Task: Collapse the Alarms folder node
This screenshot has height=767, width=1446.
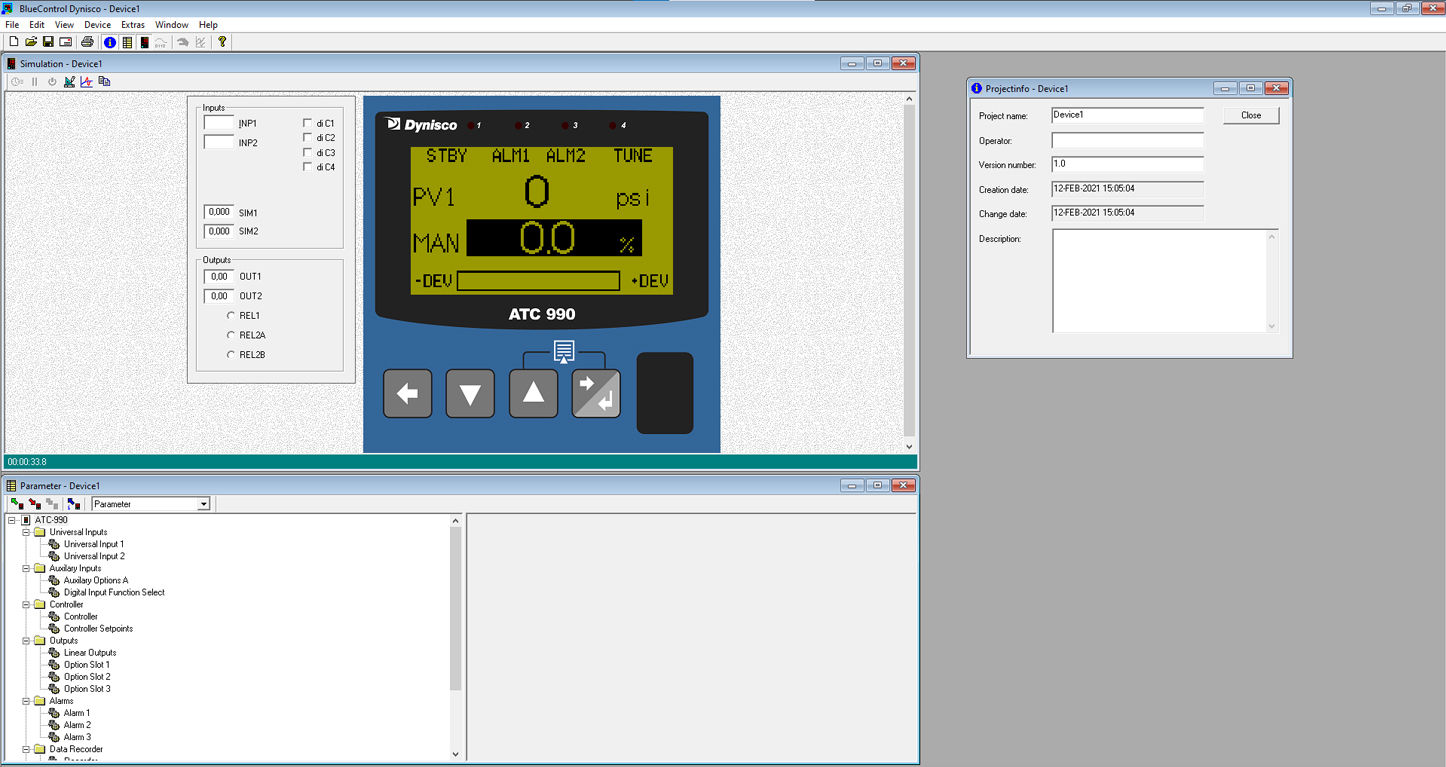Action: point(27,701)
